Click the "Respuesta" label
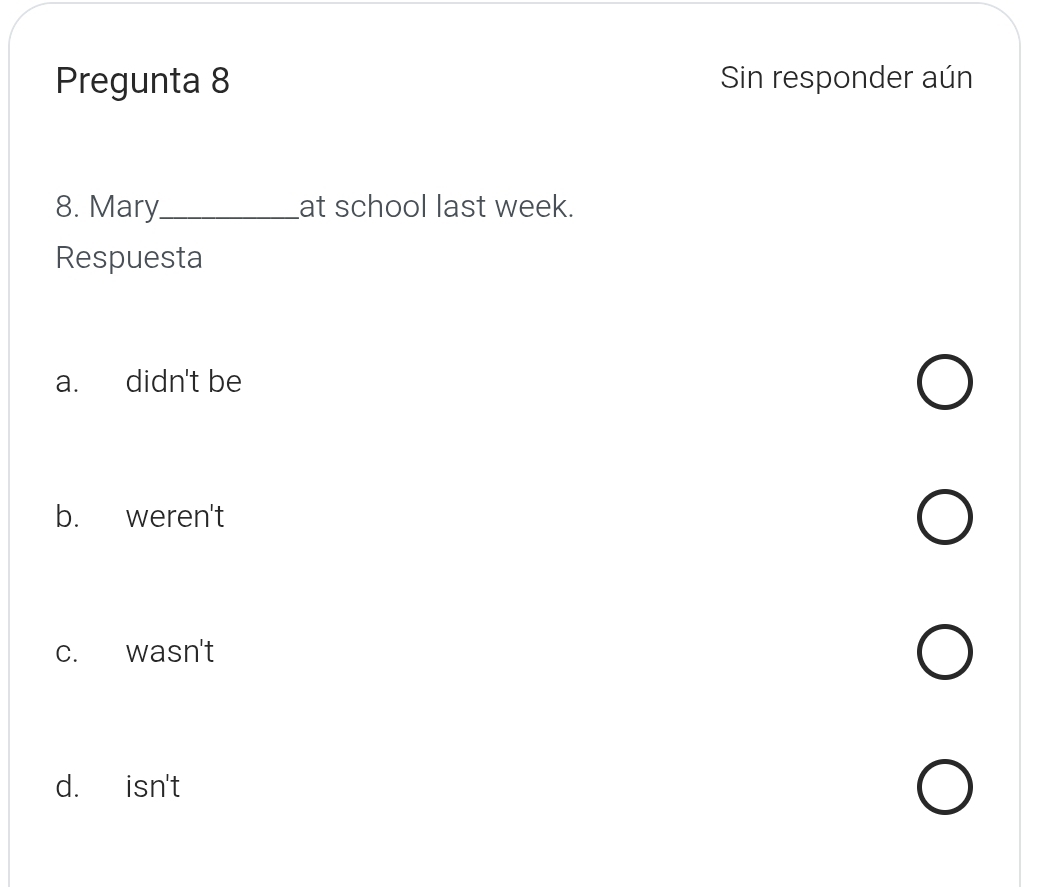Image resolution: width=1054 pixels, height=887 pixels. pyautogui.click(x=129, y=257)
